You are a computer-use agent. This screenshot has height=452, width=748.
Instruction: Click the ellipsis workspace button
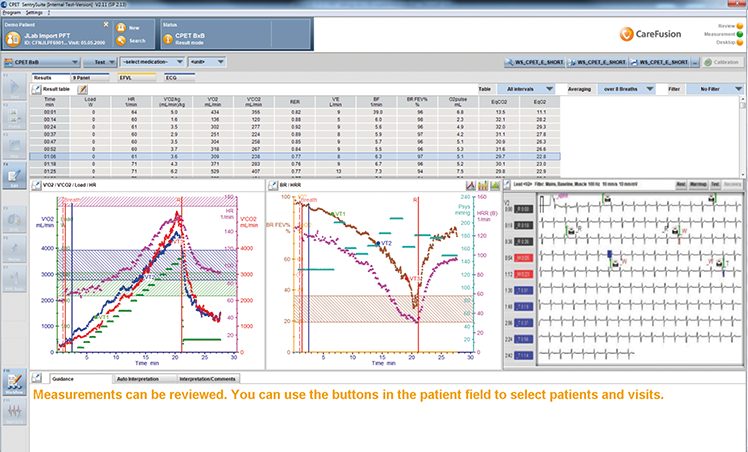695,62
